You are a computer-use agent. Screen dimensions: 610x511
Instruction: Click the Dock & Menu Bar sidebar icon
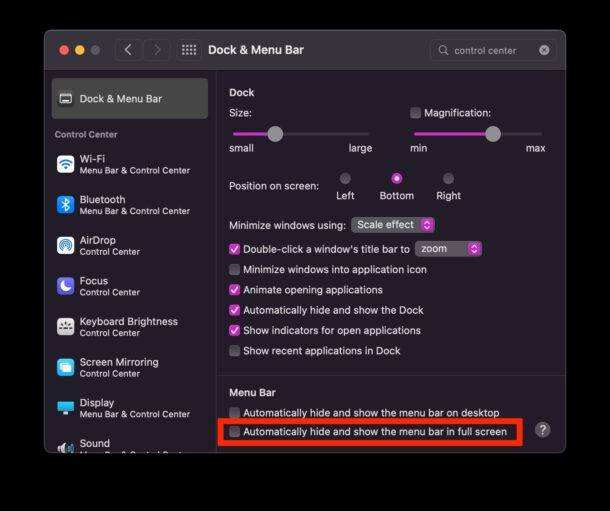(65, 99)
